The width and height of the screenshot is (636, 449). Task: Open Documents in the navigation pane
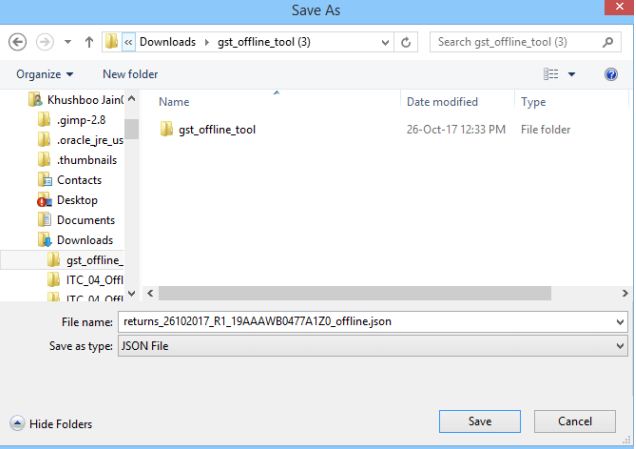click(76, 220)
